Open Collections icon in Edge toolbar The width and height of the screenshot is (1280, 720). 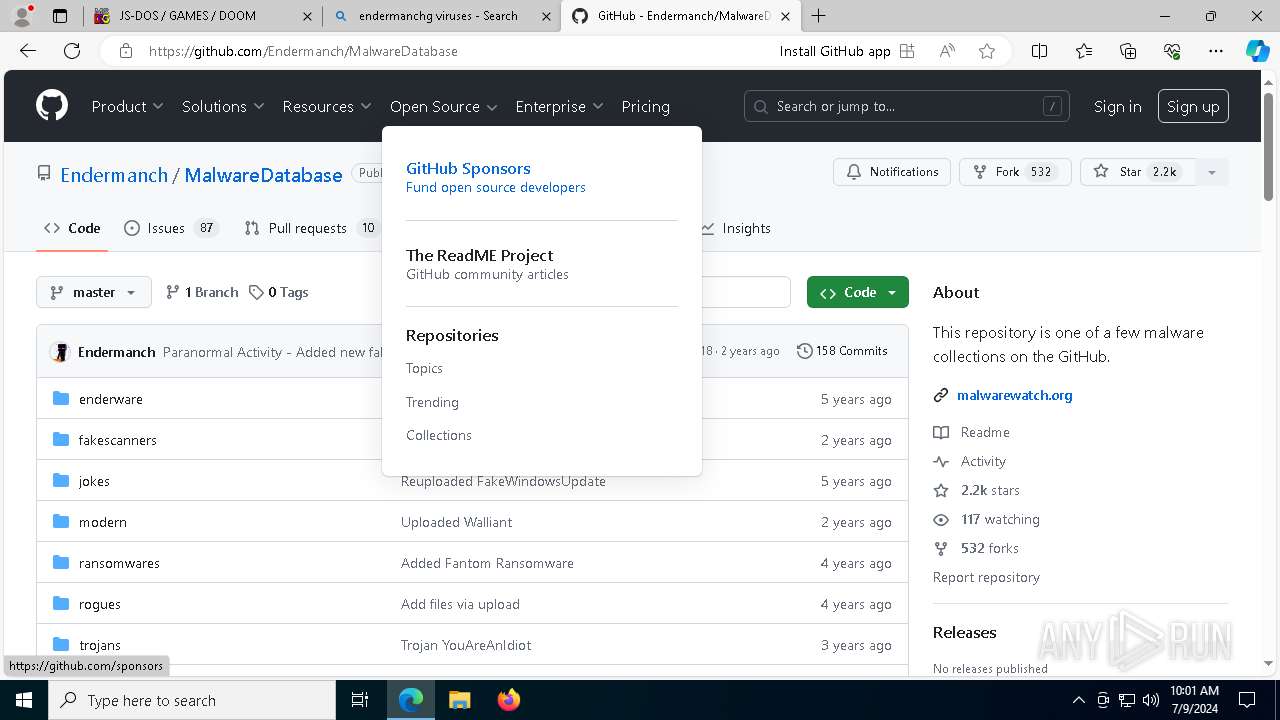pos(1128,51)
